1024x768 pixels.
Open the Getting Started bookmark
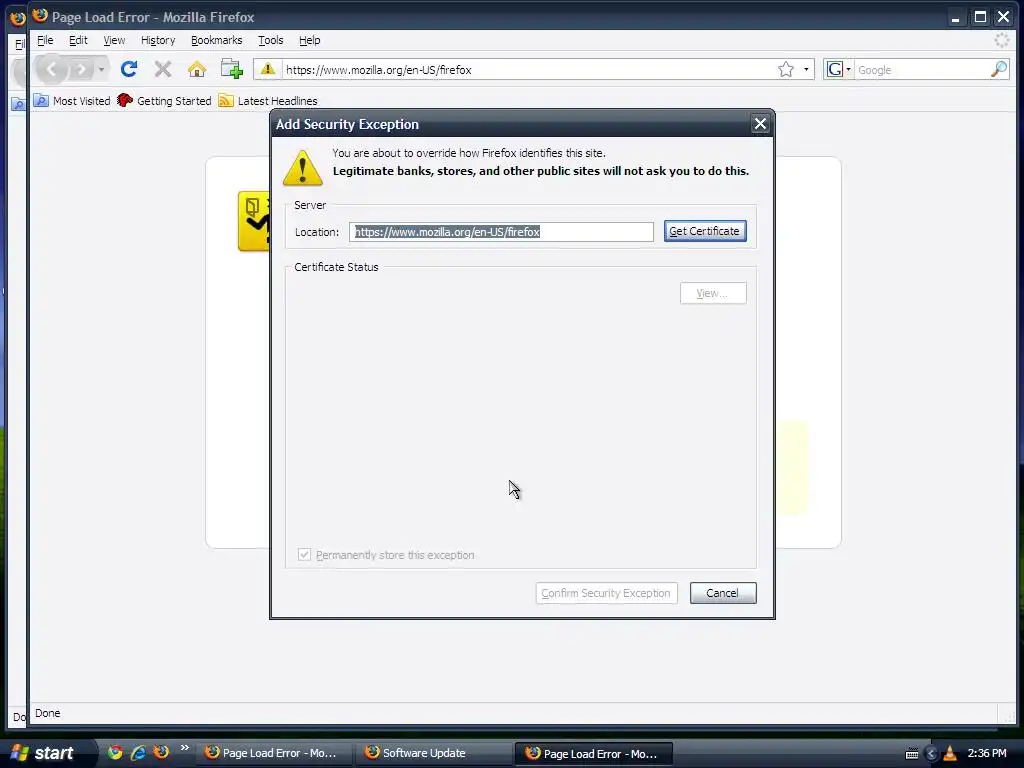[164, 101]
